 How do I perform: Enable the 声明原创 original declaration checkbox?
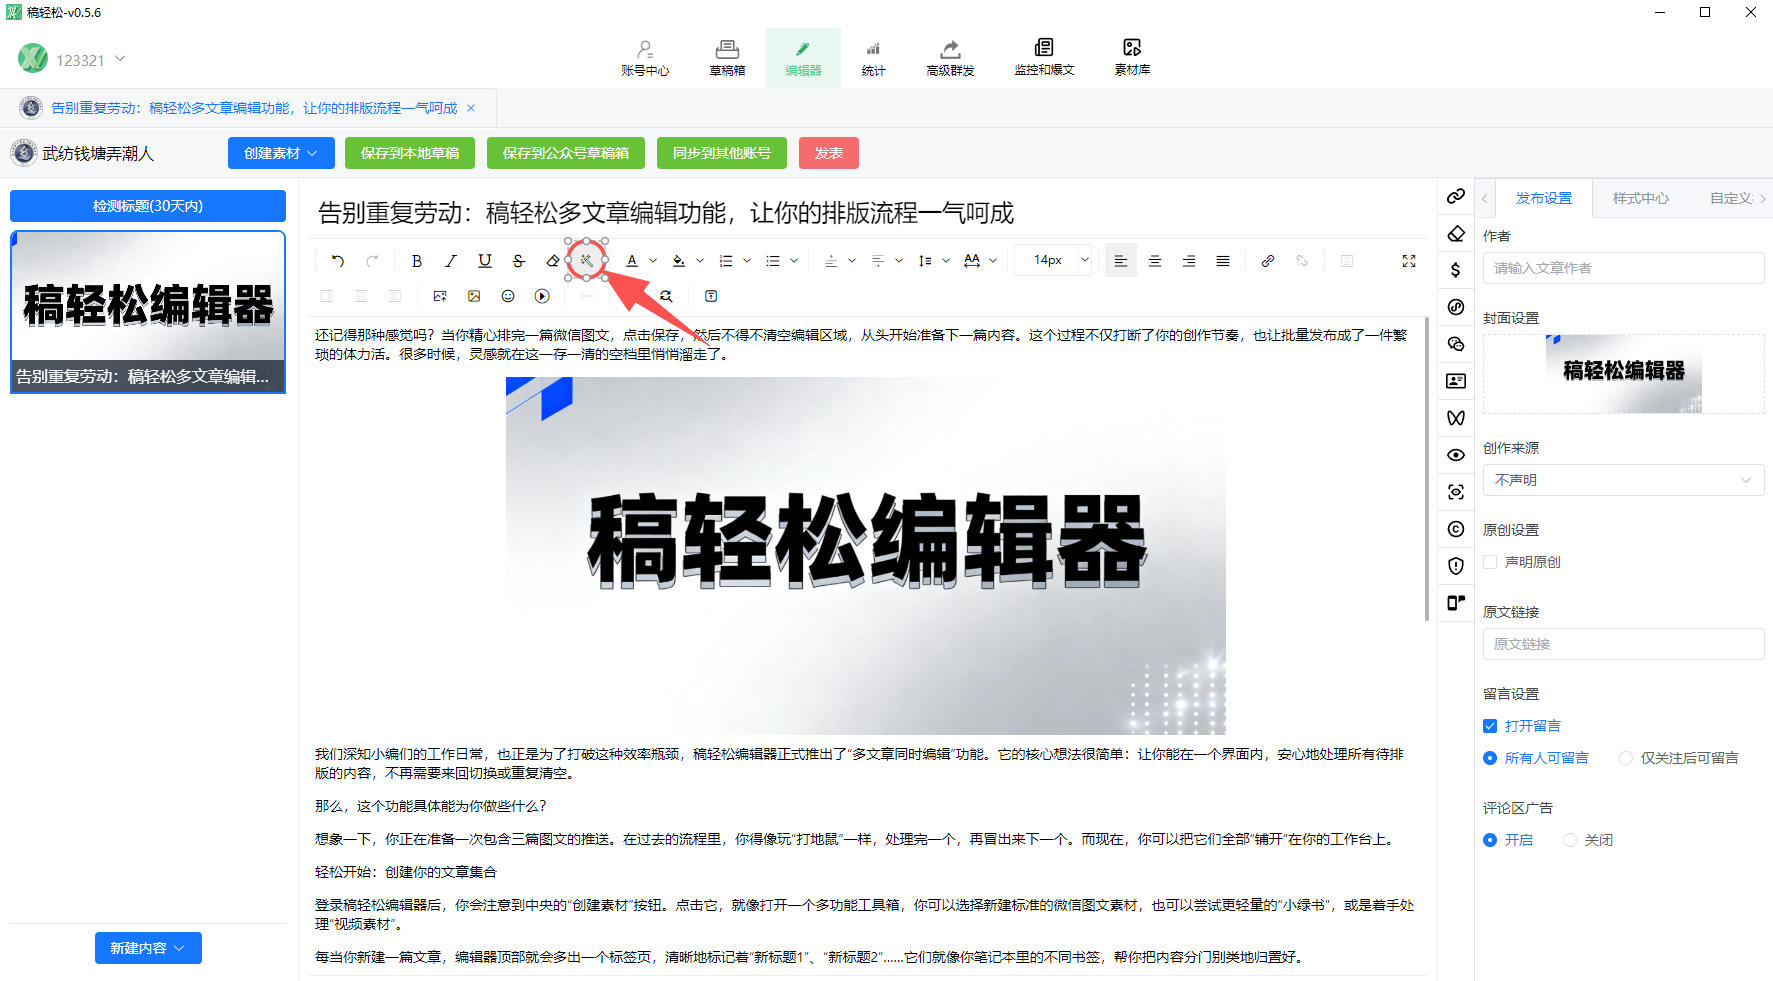click(x=1490, y=561)
